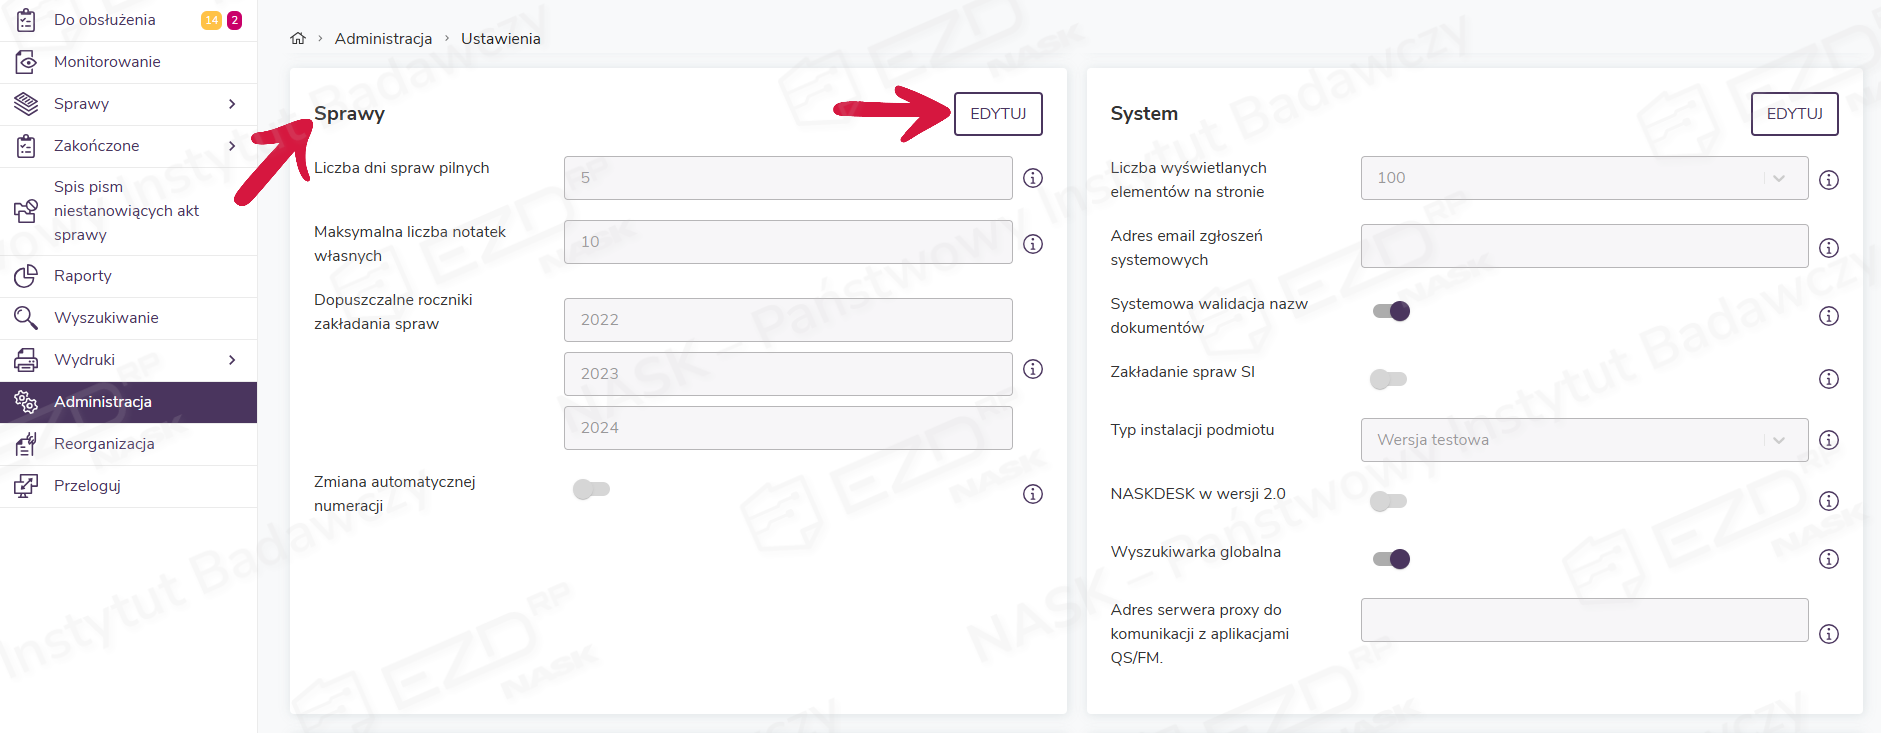Open the Typ instalacji podmiotu dropdown

[1584, 440]
